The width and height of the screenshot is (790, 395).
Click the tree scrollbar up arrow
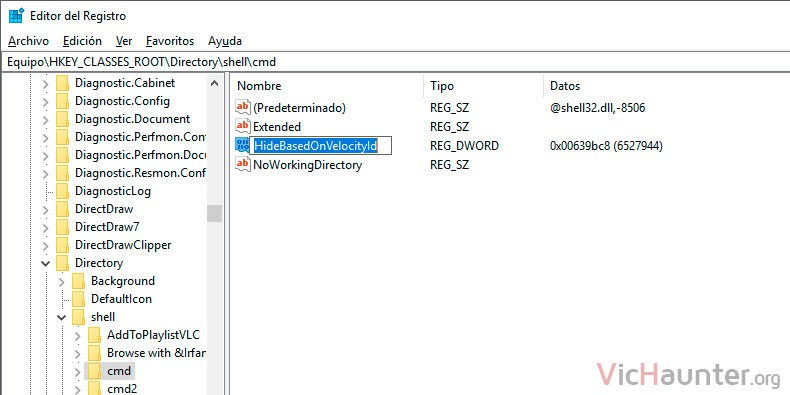215,83
